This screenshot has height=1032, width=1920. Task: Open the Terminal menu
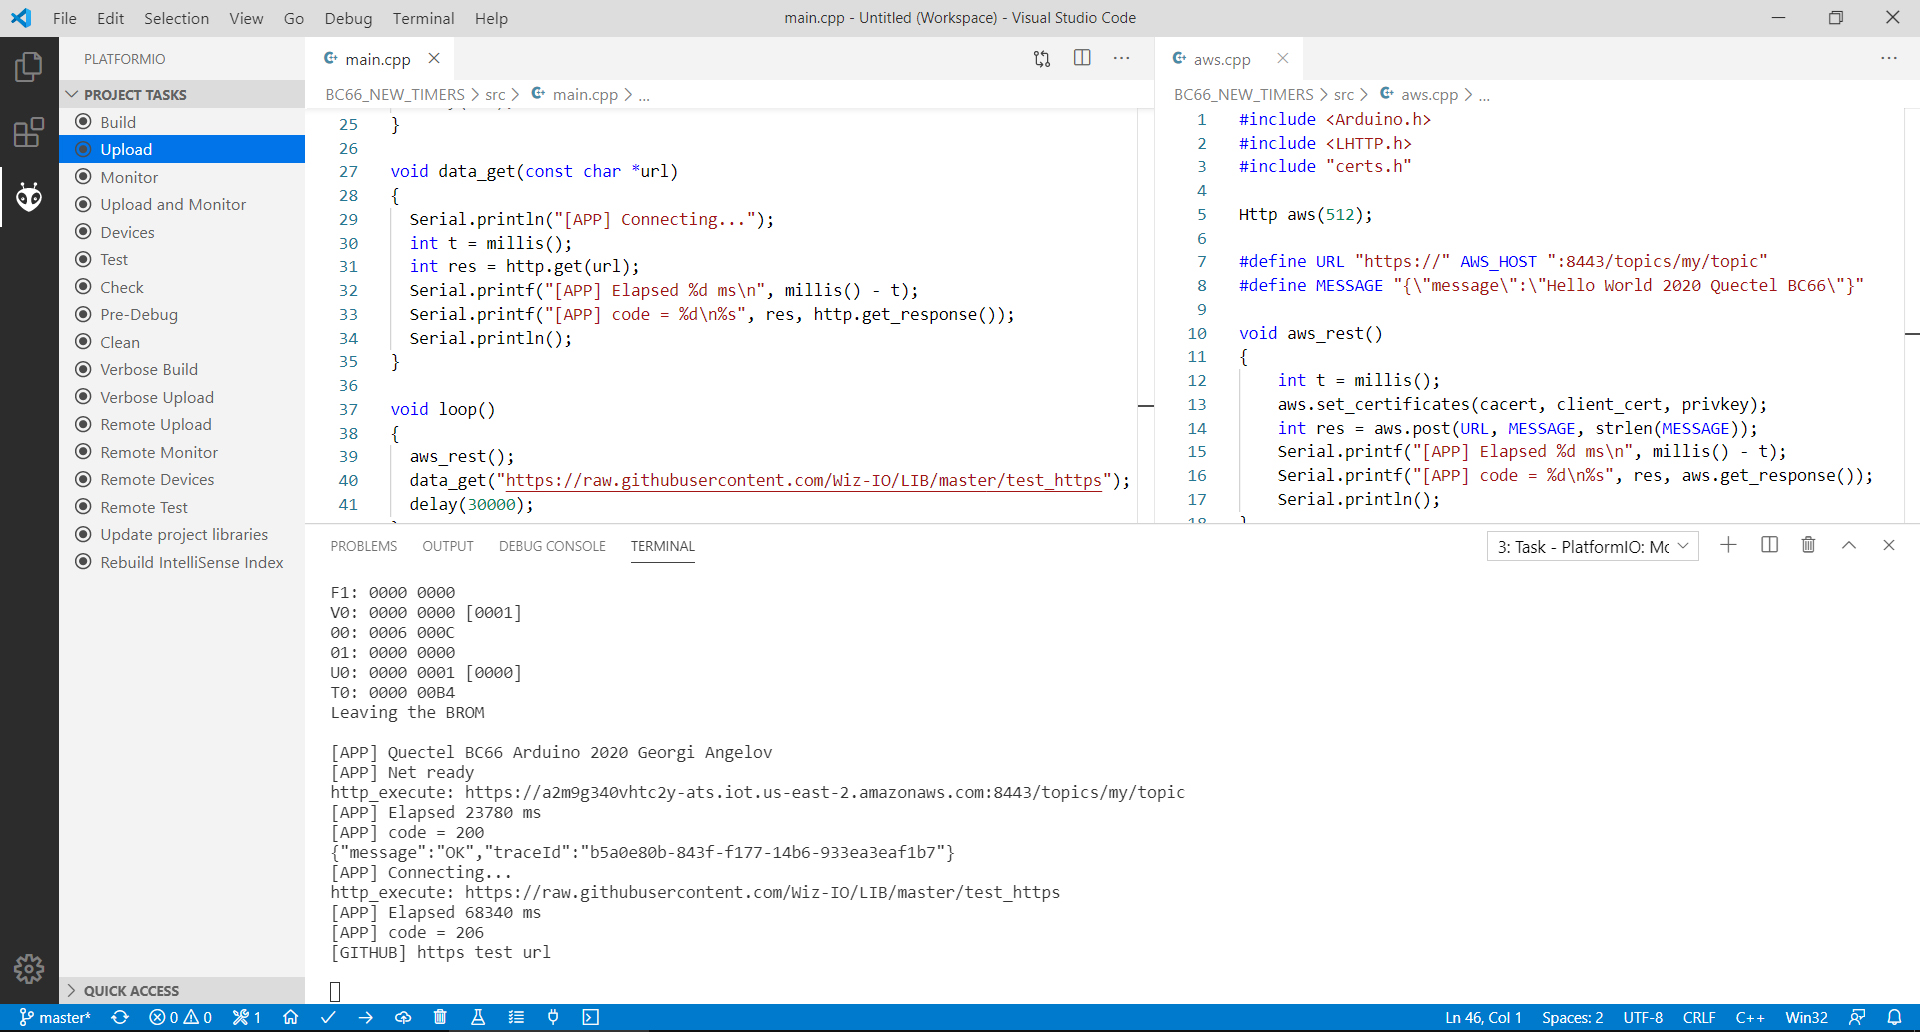(423, 18)
